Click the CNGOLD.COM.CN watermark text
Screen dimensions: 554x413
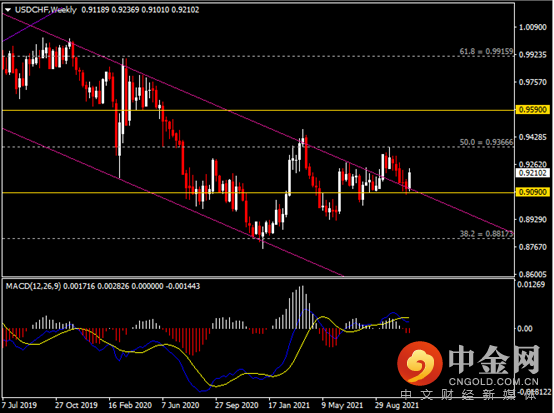click(x=494, y=382)
